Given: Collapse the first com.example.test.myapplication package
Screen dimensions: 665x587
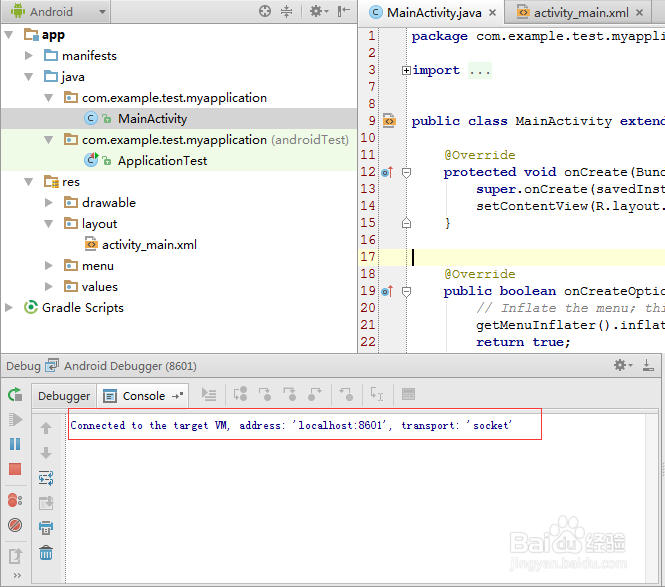Looking at the screenshot, I should pos(49,98).
